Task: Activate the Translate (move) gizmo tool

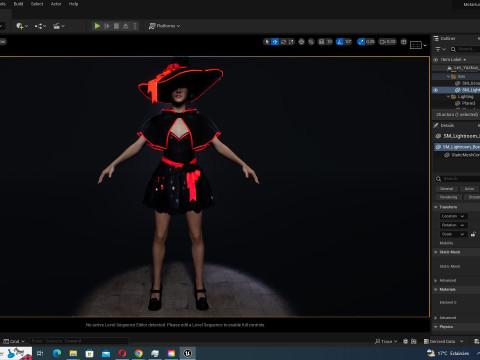Action: [x=275, y=42]
